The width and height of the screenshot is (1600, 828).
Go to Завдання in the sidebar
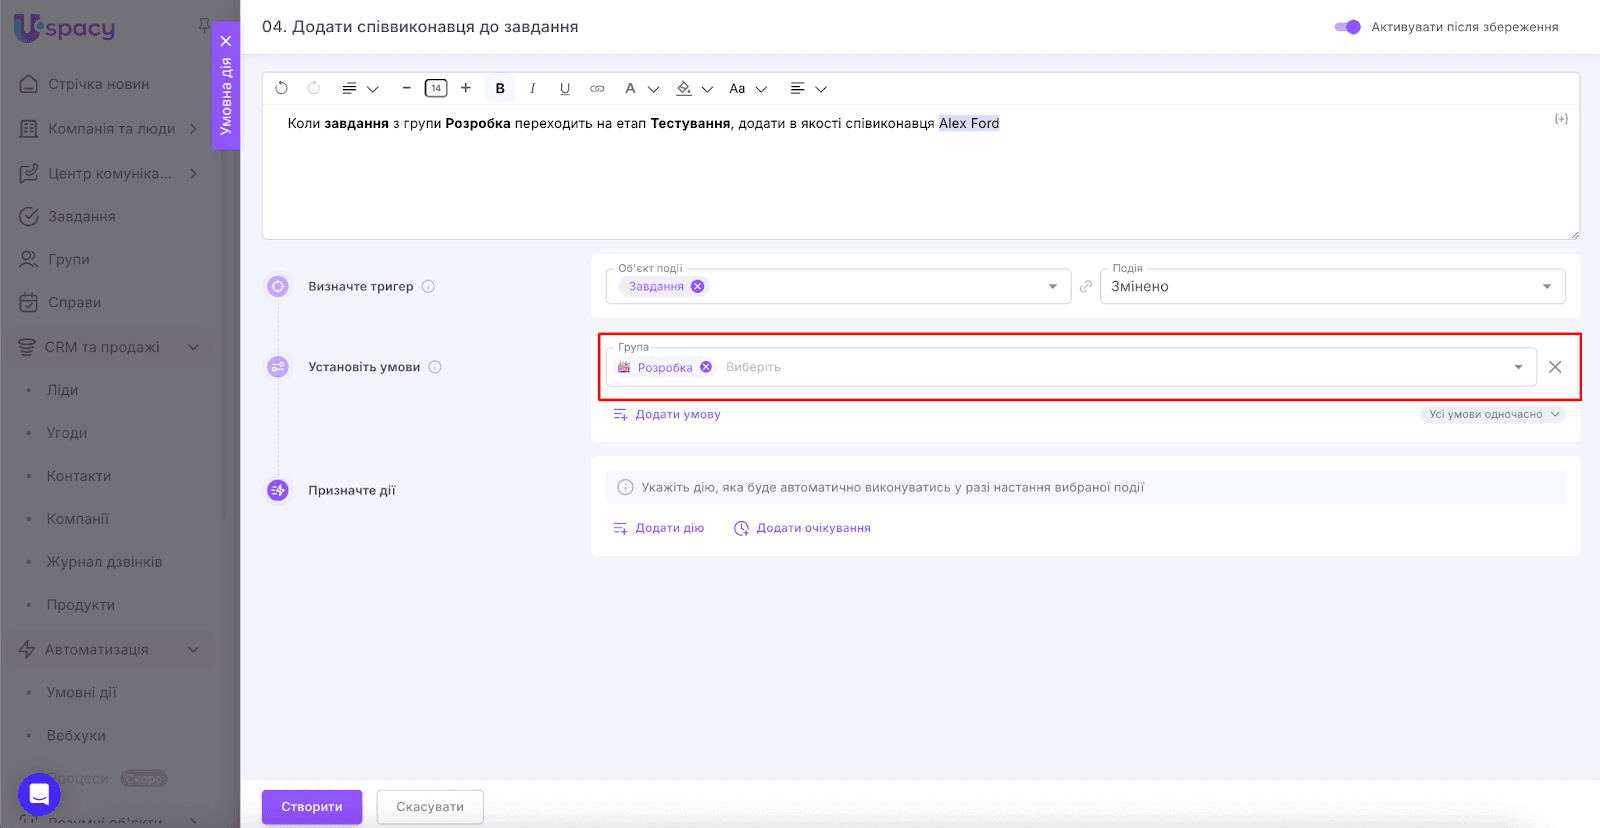(x=82, y=216)
